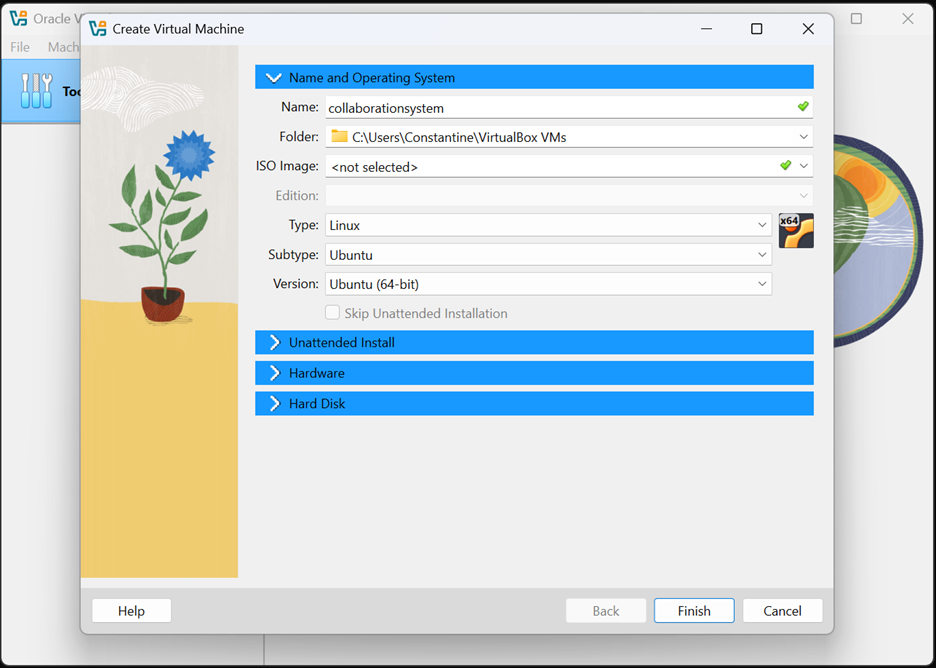Maximize the Oracle VirtualBox Manager window
The height and width of the screenshot is (668, 936).
[856, 19]
